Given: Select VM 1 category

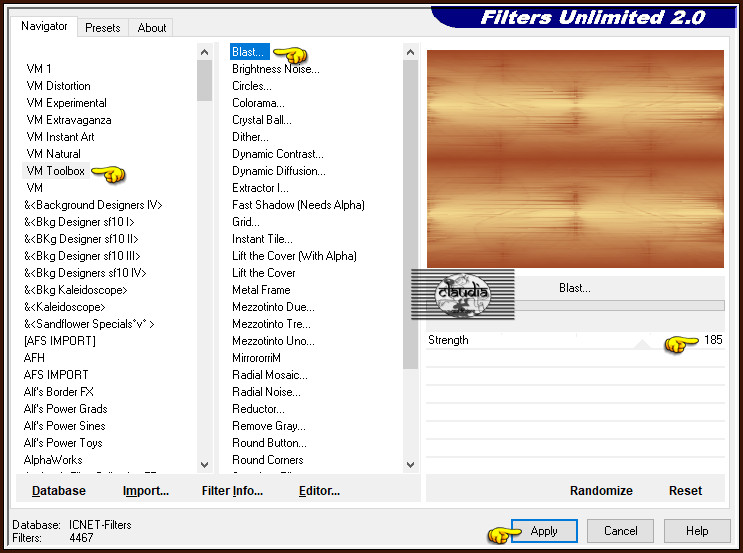Looking at the screenshot, I should [x=39, y=69].
